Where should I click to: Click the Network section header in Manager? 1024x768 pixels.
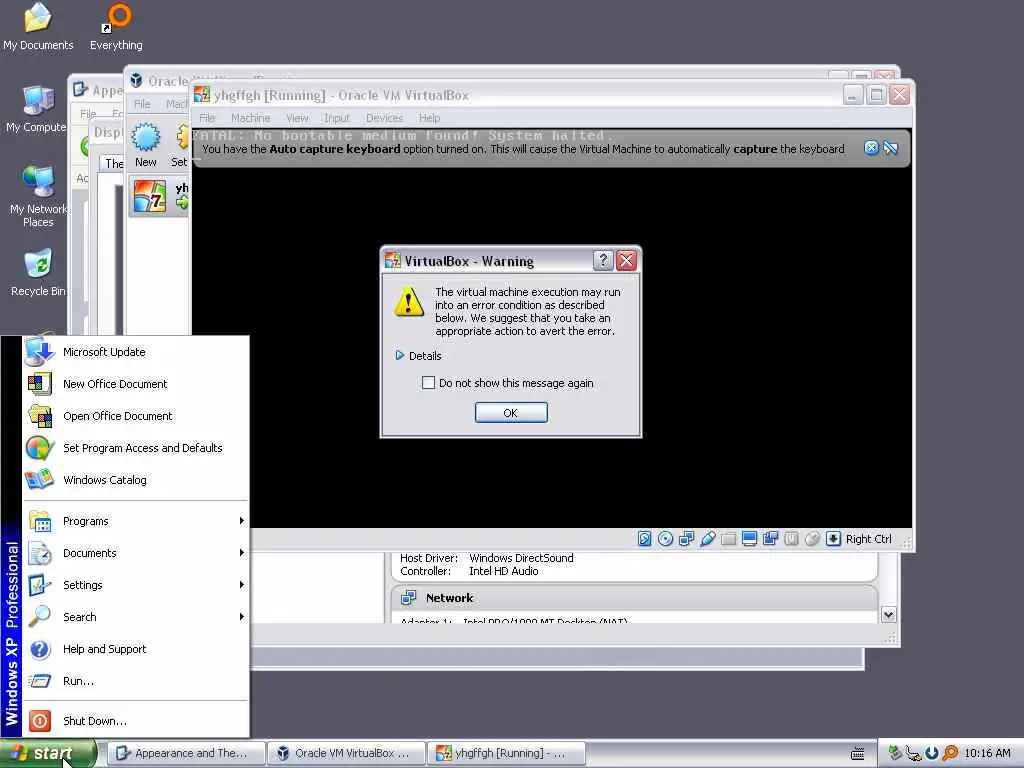449,598
